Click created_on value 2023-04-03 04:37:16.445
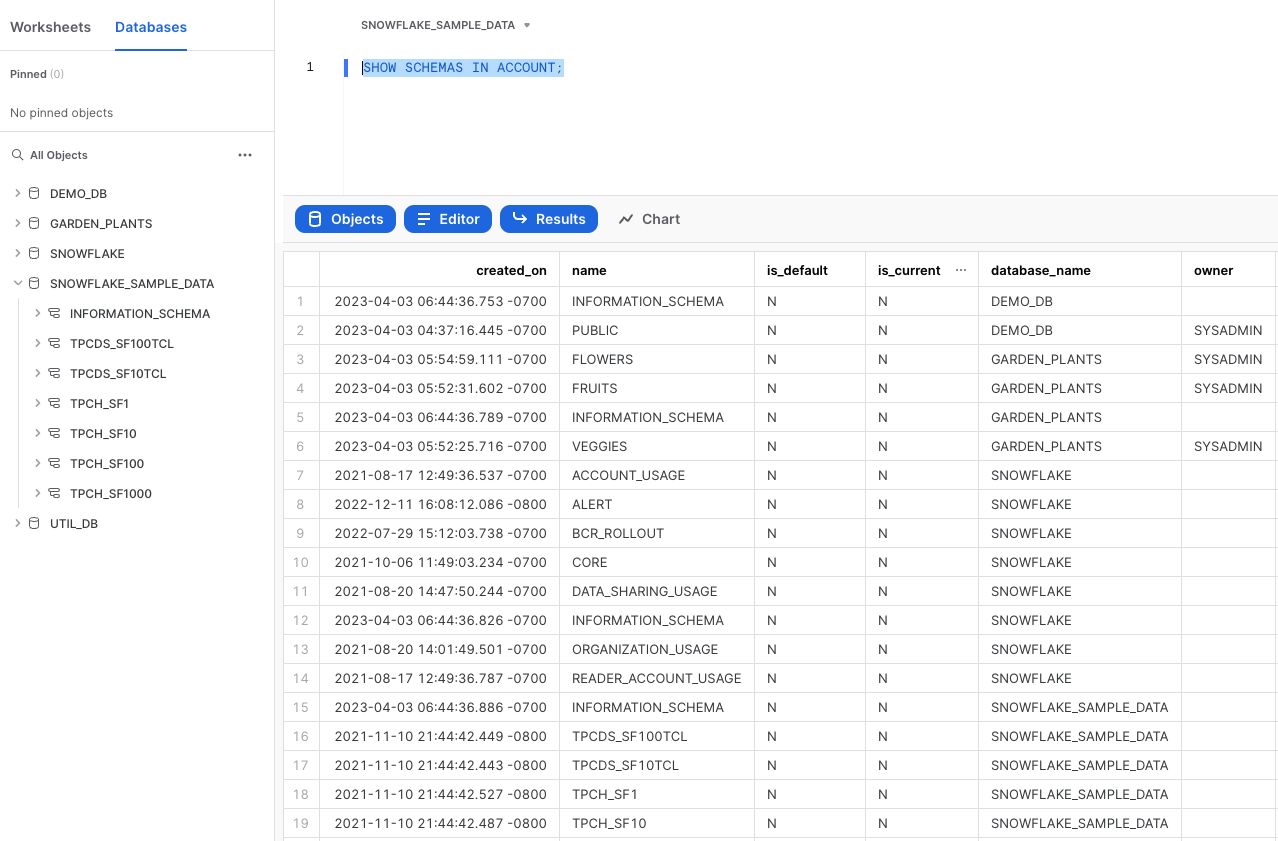 (440, 330)
